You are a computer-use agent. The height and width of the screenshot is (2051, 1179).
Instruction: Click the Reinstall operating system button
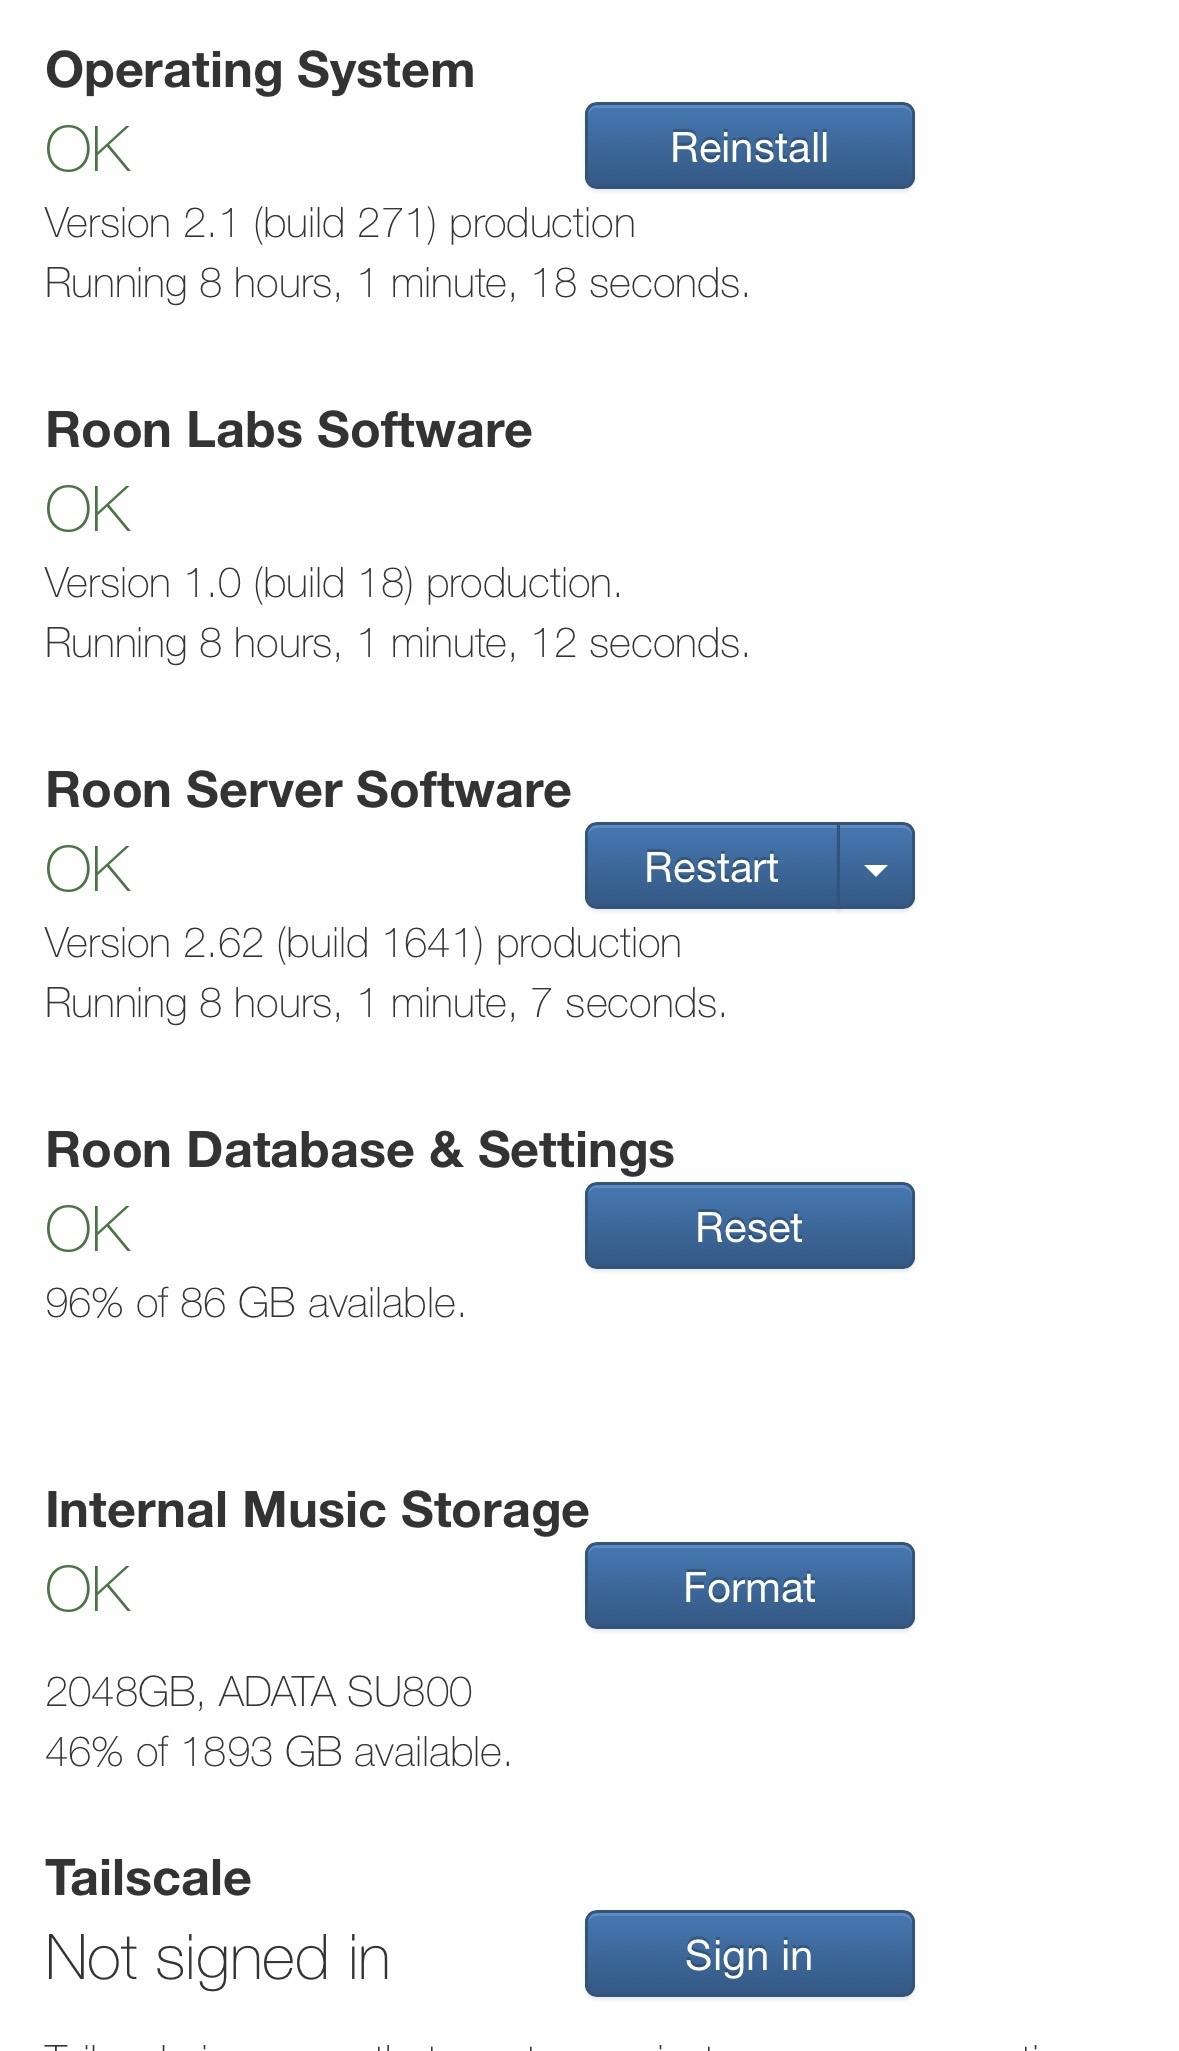(749, 146)
